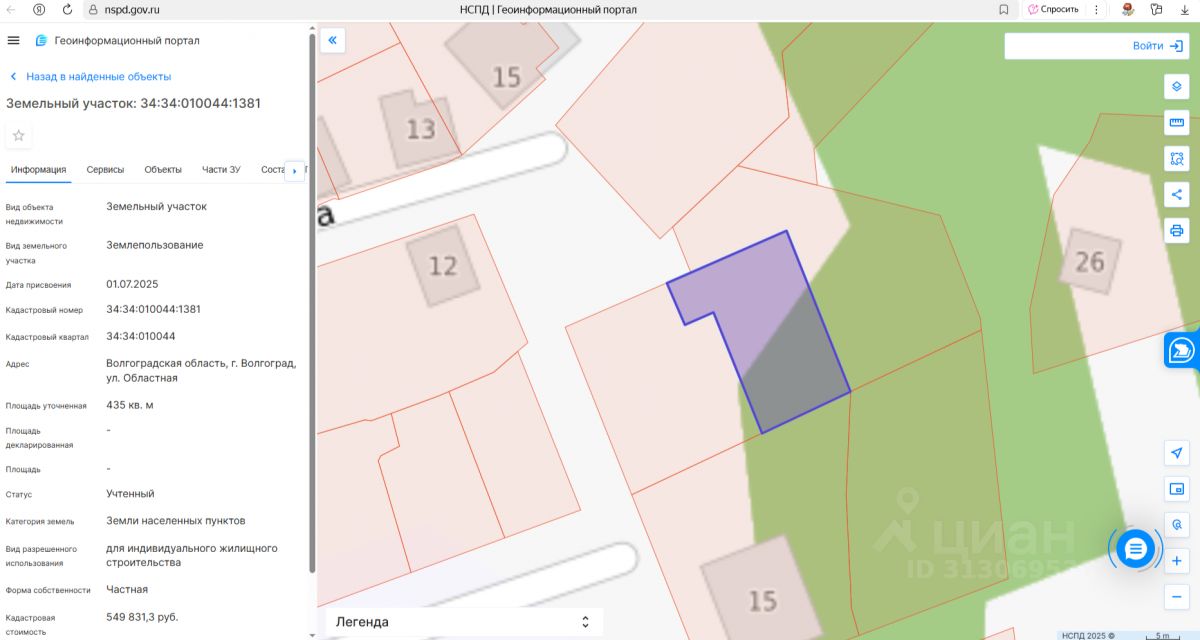The width and height of the screenshot is (1200, 640).
Task: Switch to the Информация tab
Action: coord(39,169)
